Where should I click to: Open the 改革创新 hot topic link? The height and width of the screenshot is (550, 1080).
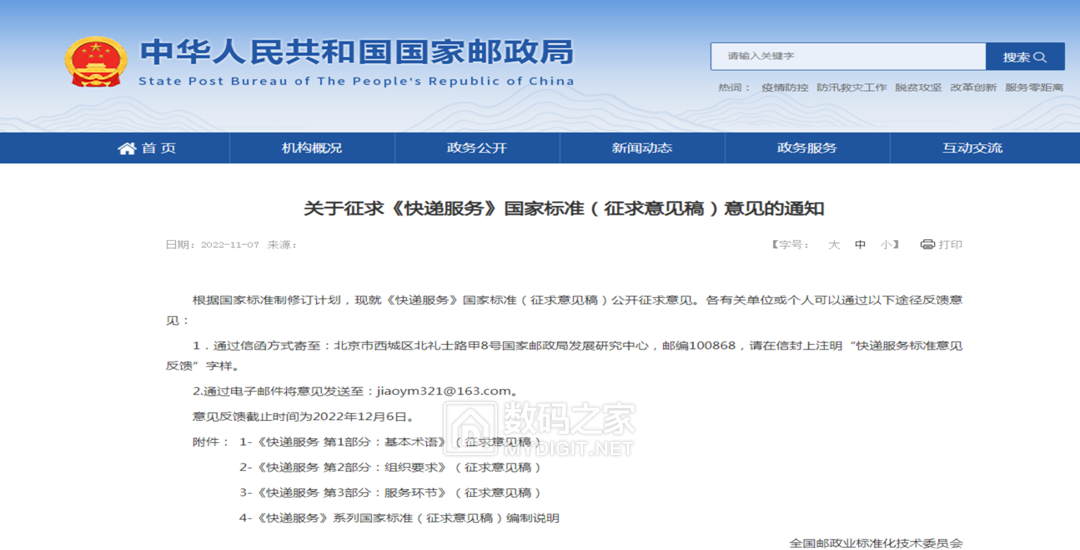(973, 88)
